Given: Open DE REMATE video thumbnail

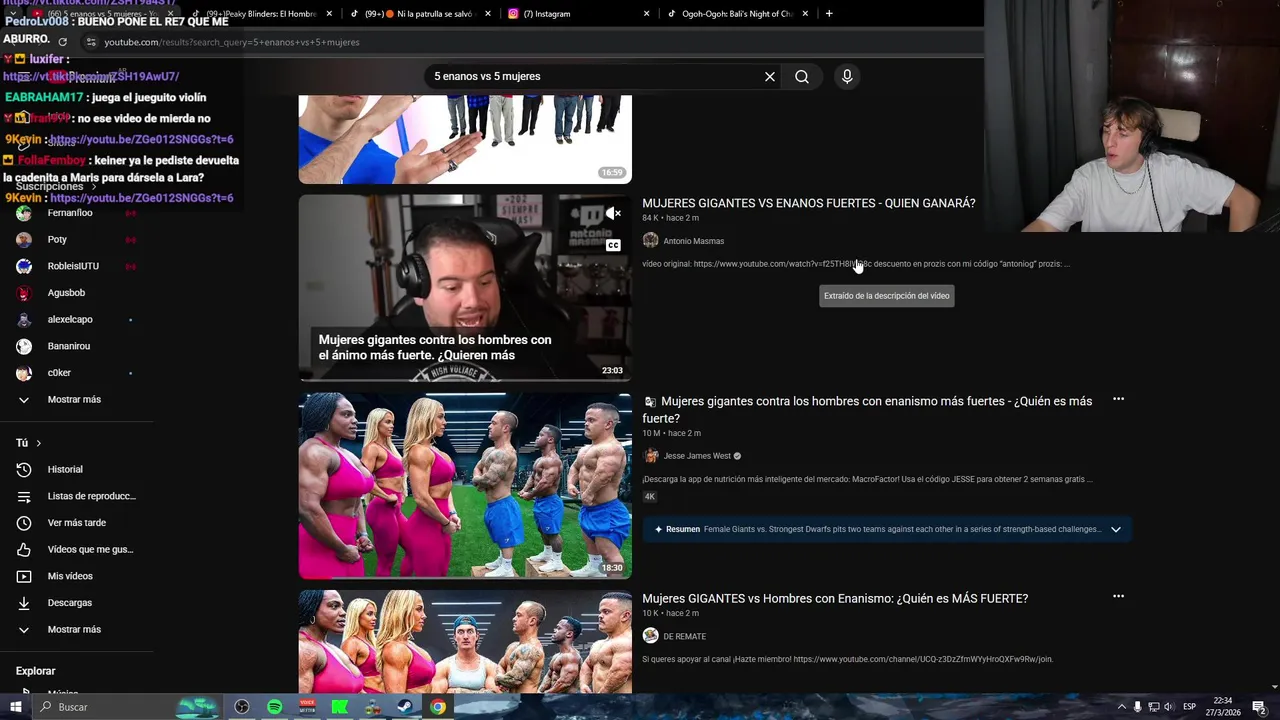Looking at the screenshot, I should click(x=465, y=641).
